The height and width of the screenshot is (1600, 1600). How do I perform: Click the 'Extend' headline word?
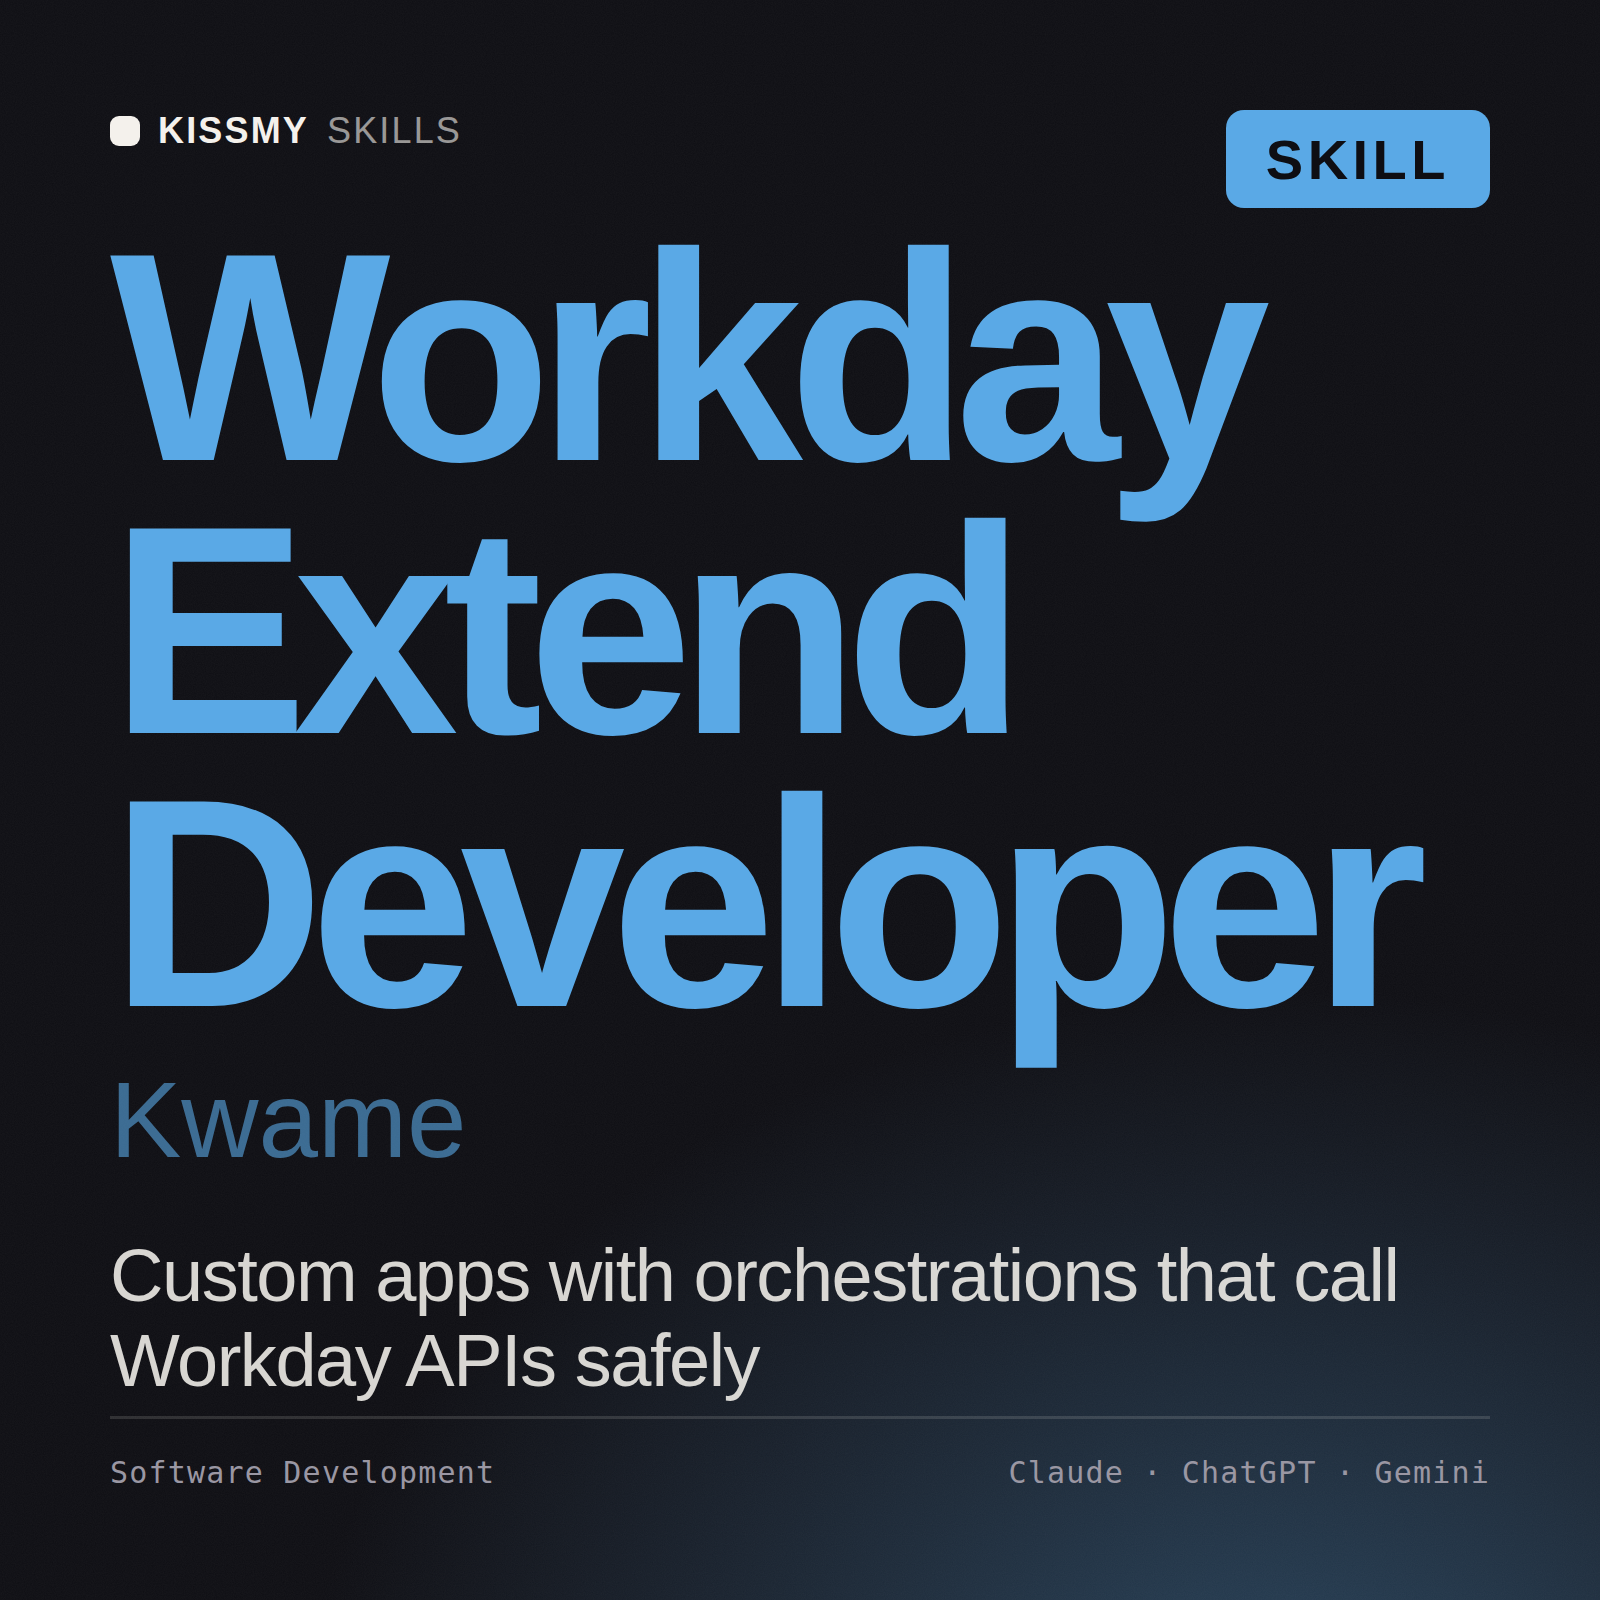pos(567,626)
